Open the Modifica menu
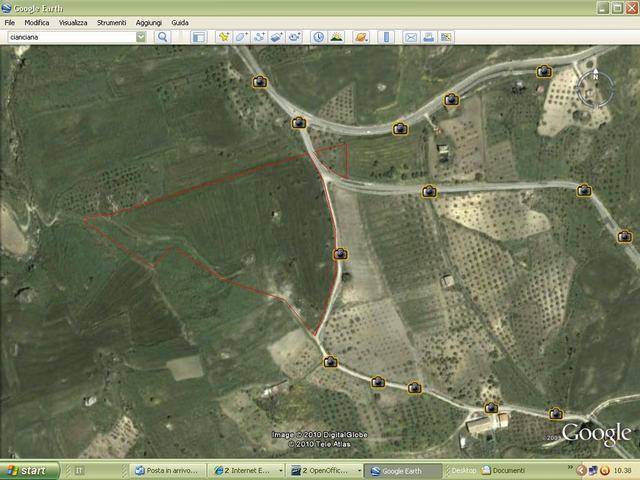The width and height of the screenshot is (640, 480). (37, 21)
